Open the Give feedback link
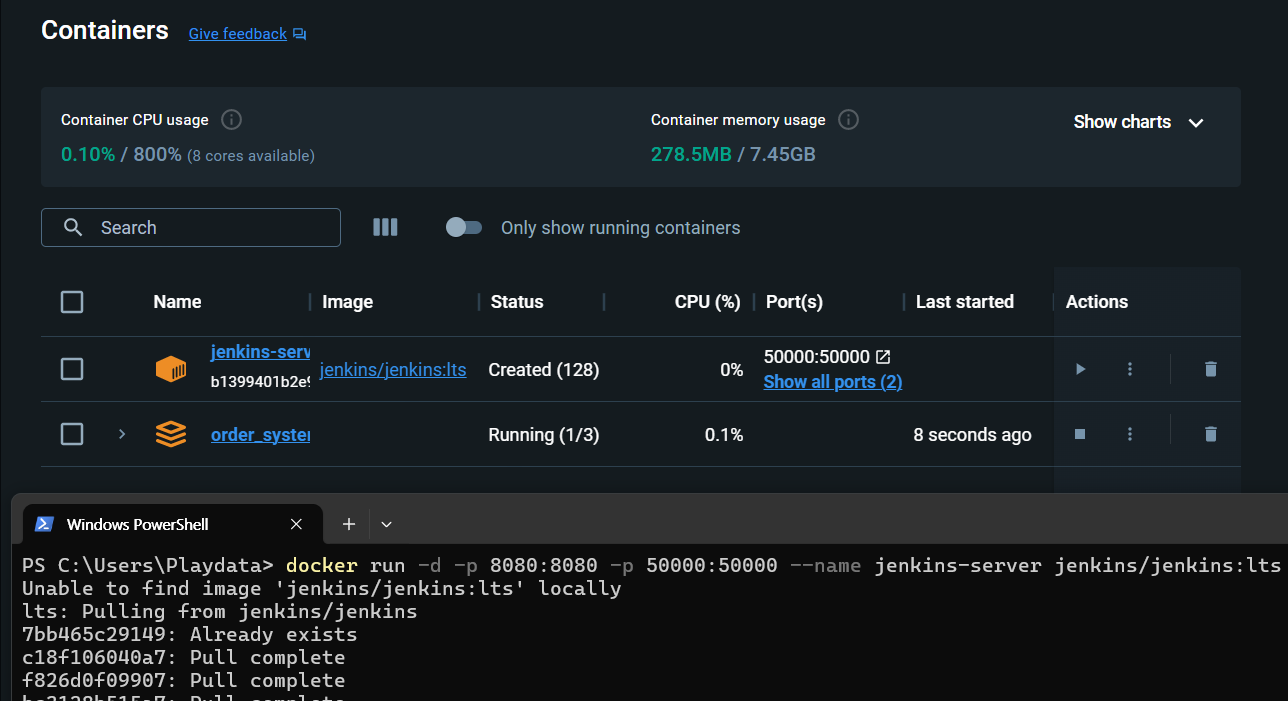 (238, 34)
